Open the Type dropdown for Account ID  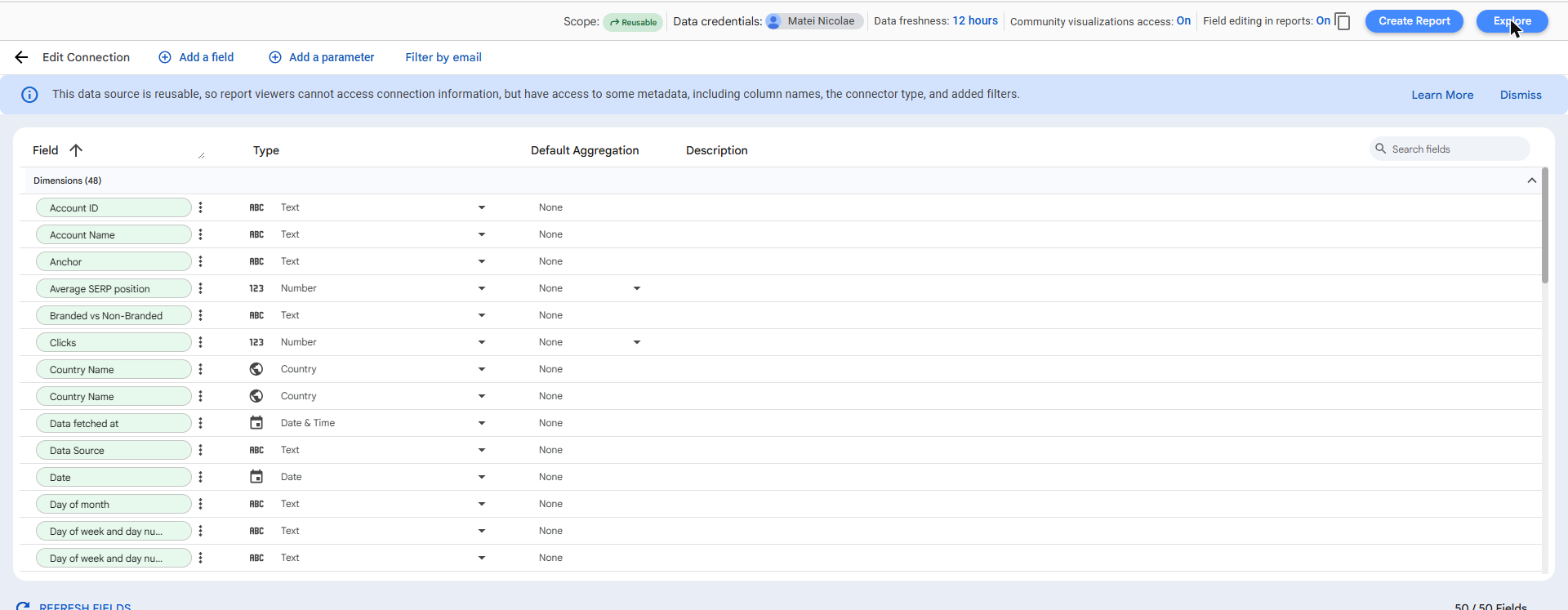[481, 207]
